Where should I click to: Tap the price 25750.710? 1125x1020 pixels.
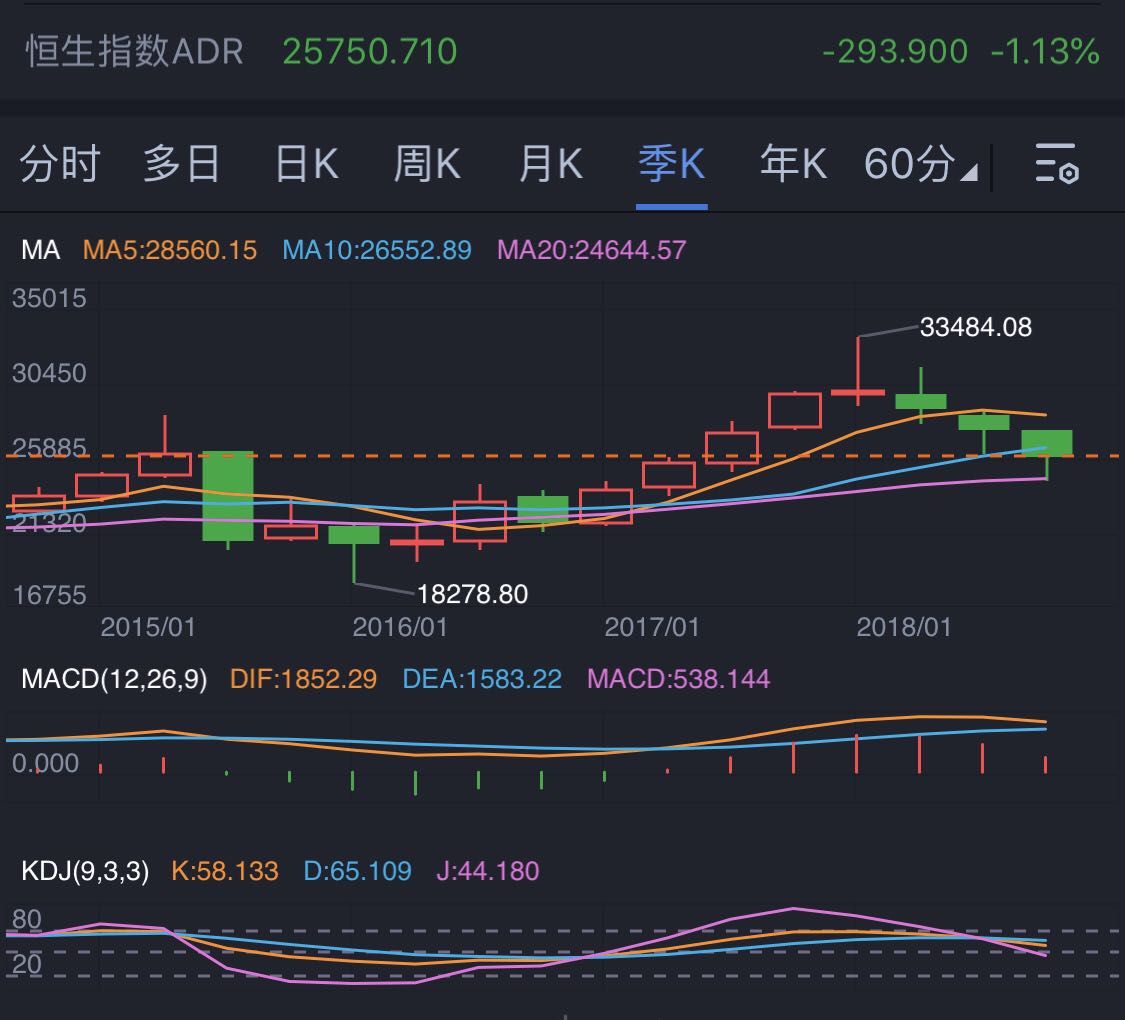pyautogui.click(x=369, y=52)
